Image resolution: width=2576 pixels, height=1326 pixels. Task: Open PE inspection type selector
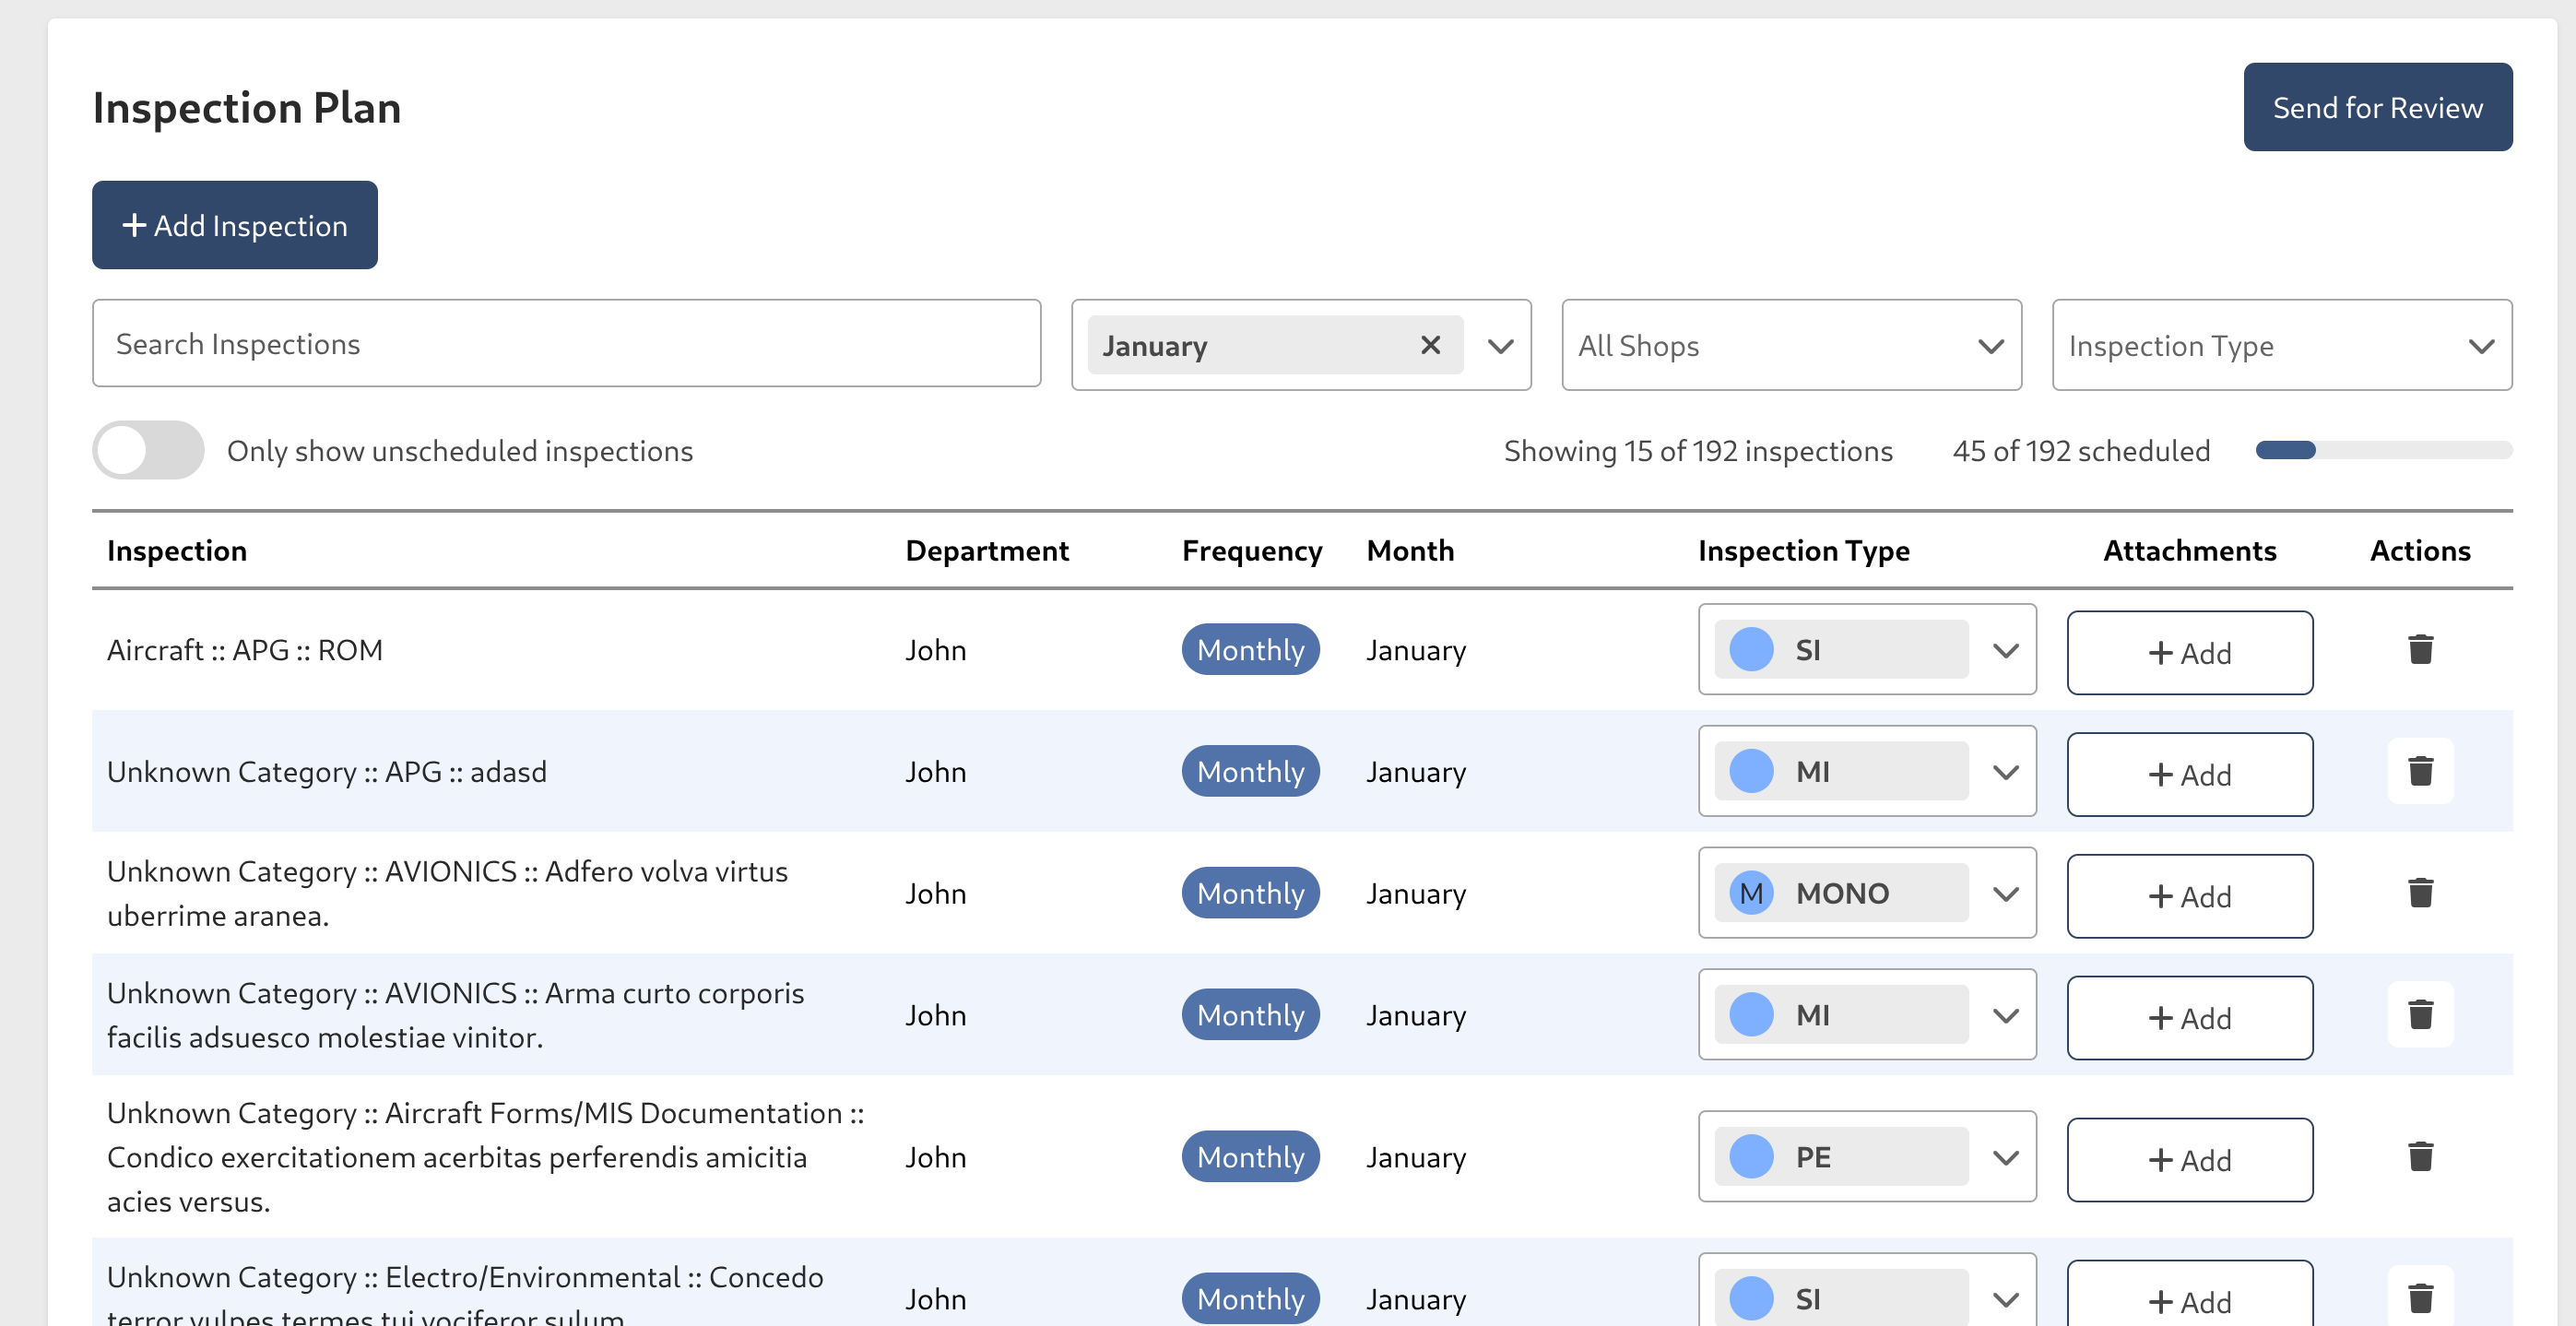tap(1866, 1157)
